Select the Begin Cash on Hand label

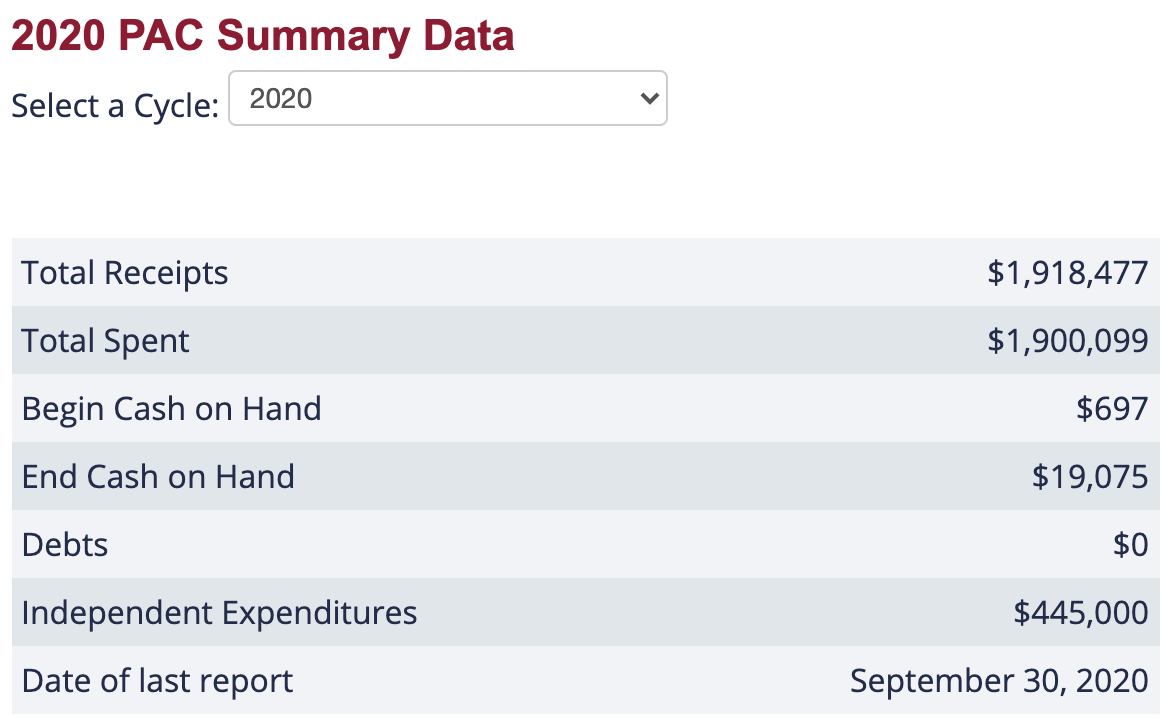click(x=172, y=408)
